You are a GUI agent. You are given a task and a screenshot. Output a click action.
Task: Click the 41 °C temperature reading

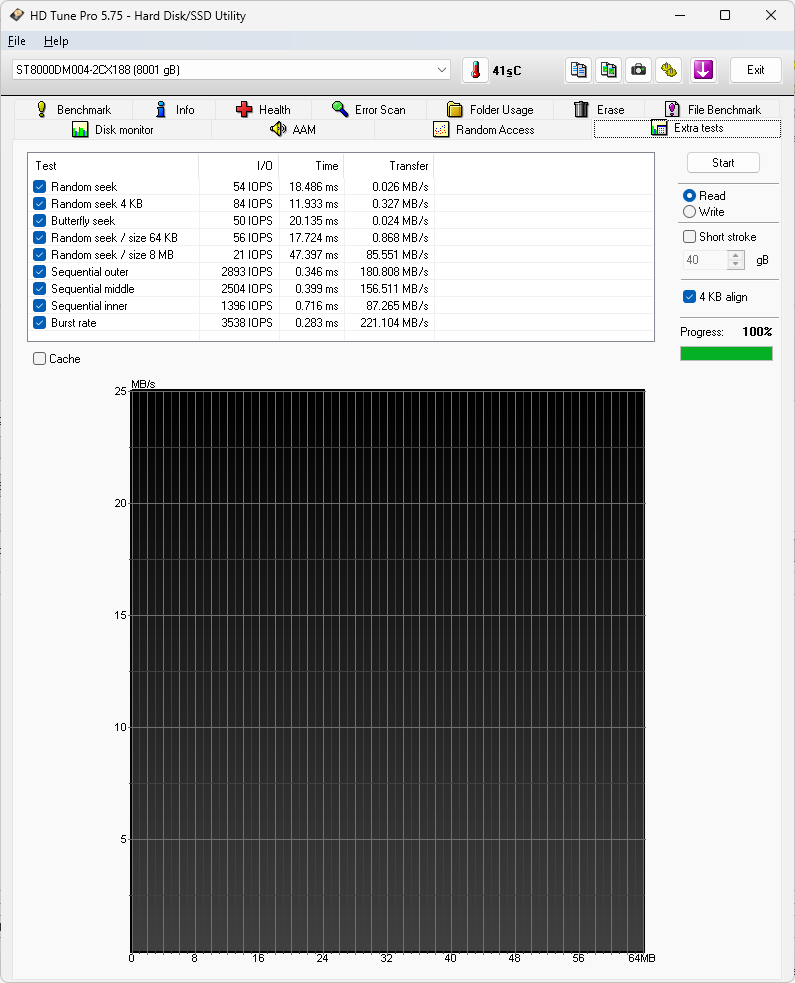coord(507,71)
